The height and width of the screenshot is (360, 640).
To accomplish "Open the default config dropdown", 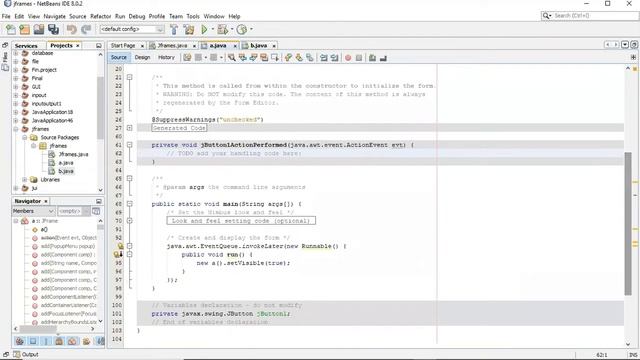I will click(132, 29).
